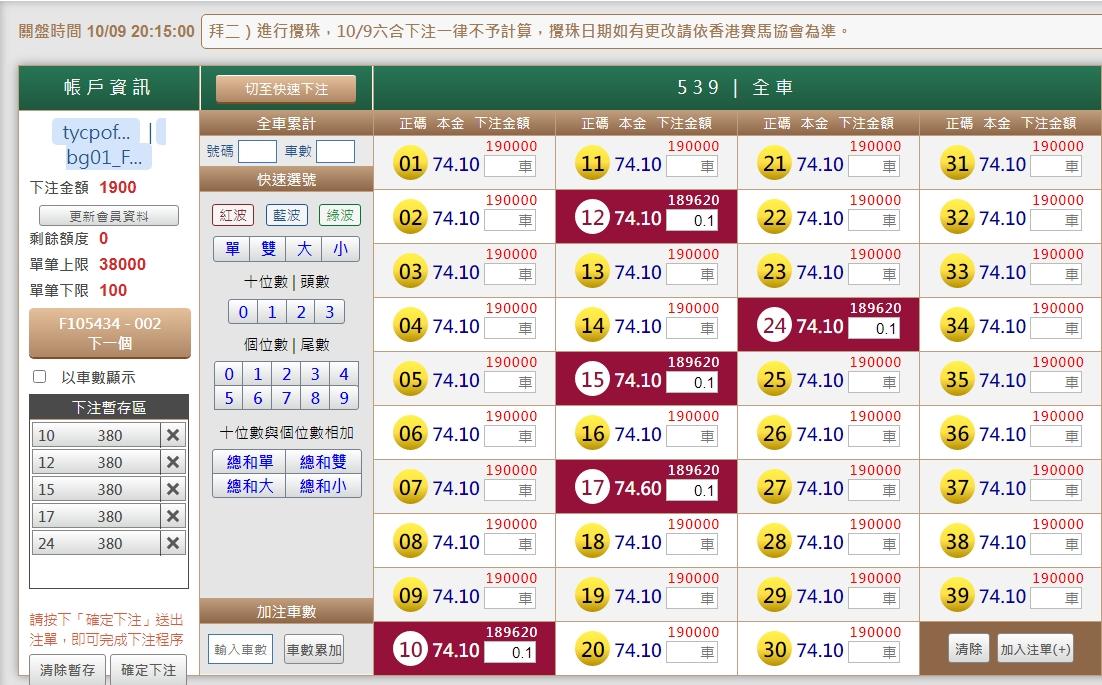This screenshot has width=1102, height=685.
Task: Click the 下注金額 value 1900
Action: pos(117,188)
